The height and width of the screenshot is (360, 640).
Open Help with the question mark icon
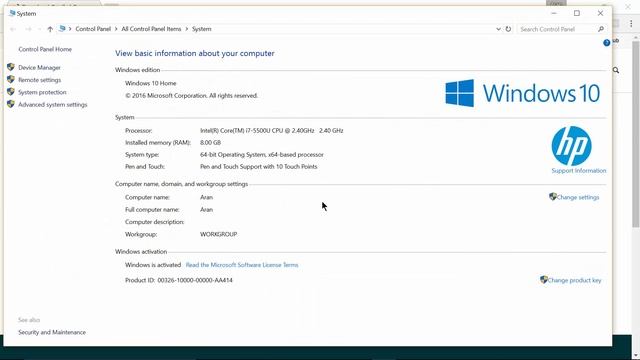(x=607, y=42)
